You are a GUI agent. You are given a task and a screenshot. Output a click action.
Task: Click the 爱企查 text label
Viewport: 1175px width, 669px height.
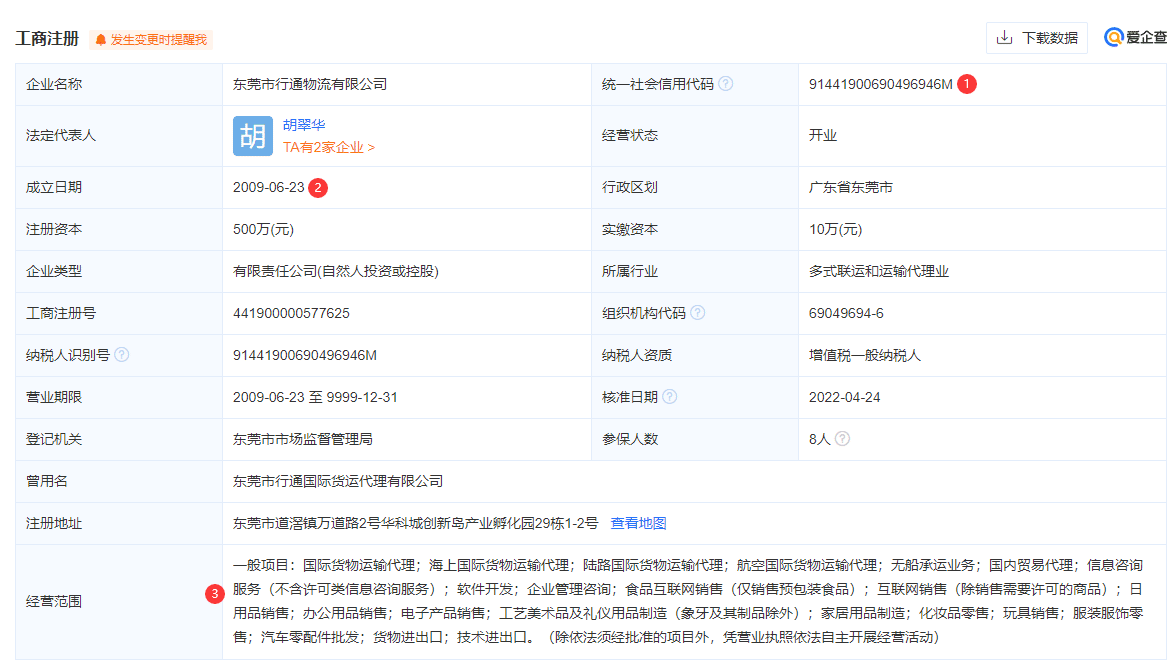(x=1145, y=38)
